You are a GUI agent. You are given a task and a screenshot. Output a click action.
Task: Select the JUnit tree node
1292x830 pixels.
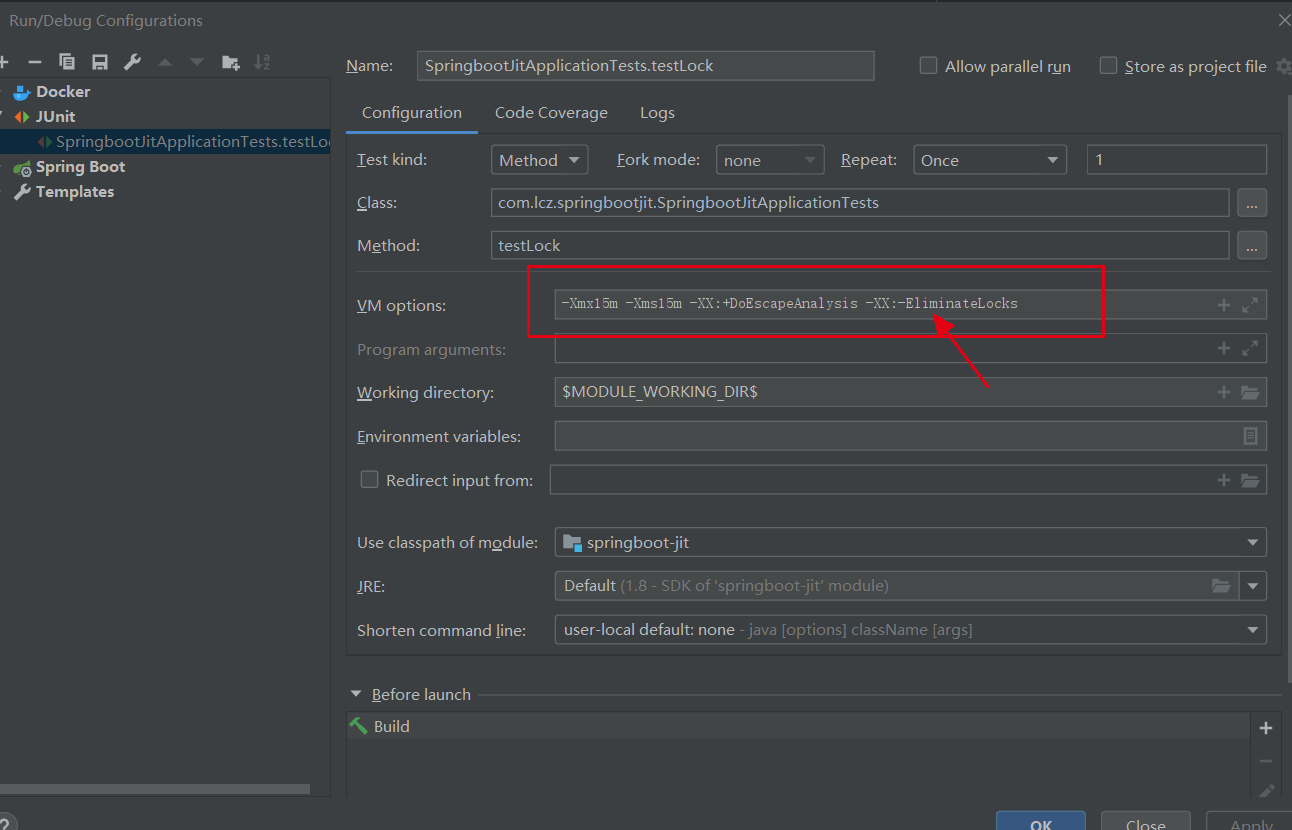pyautogui.click(x=55, y=117)
